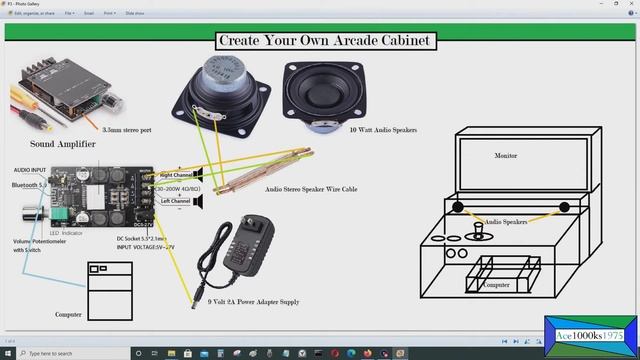Select the Photo Gallery taskbar icon
Screen dimensions: 640x360
pos(400,353)
